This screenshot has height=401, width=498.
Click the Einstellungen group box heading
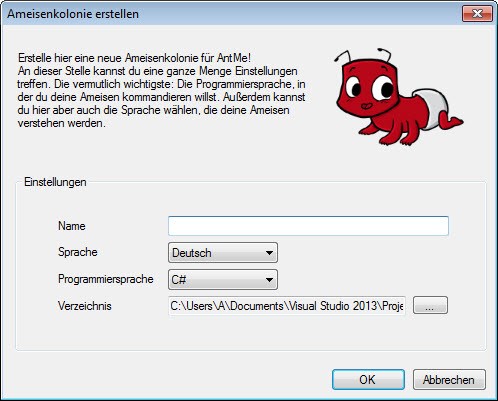[55, 182]
